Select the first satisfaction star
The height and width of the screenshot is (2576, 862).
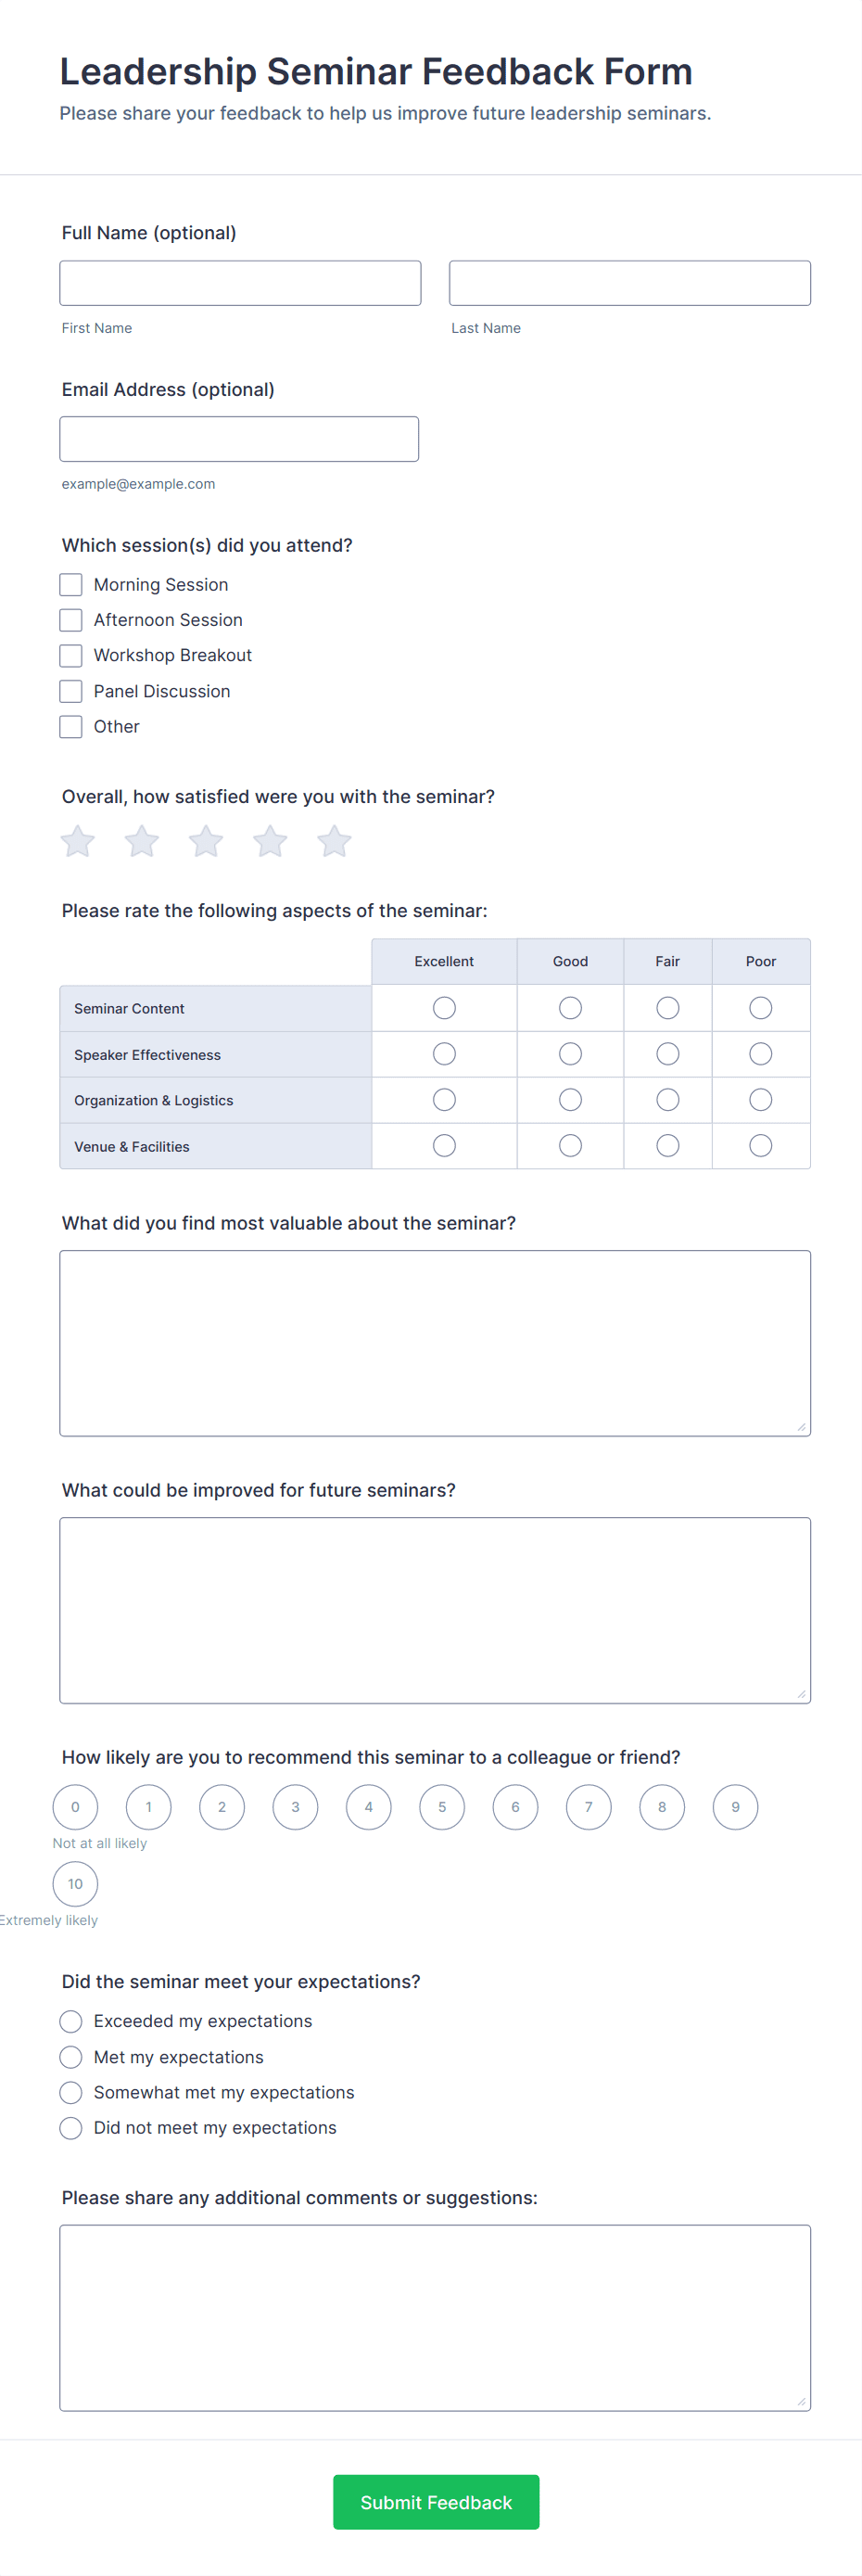pyautogui.click(x=78, y=841)
